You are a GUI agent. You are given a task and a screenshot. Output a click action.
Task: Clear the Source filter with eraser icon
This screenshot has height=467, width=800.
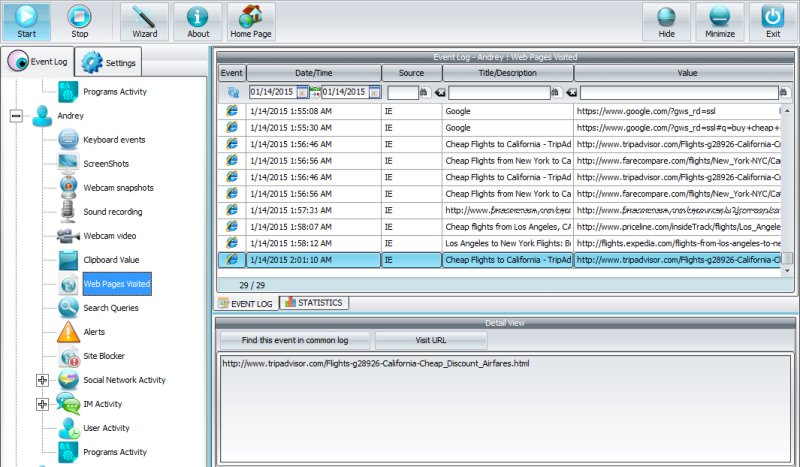[x=440, y=92]
